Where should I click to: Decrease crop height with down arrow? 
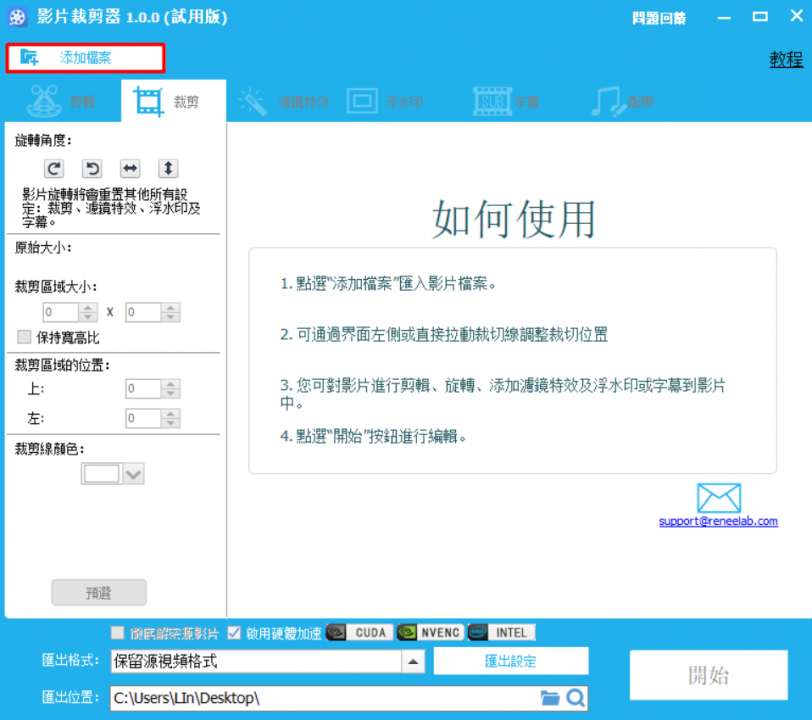pos(171,317)
